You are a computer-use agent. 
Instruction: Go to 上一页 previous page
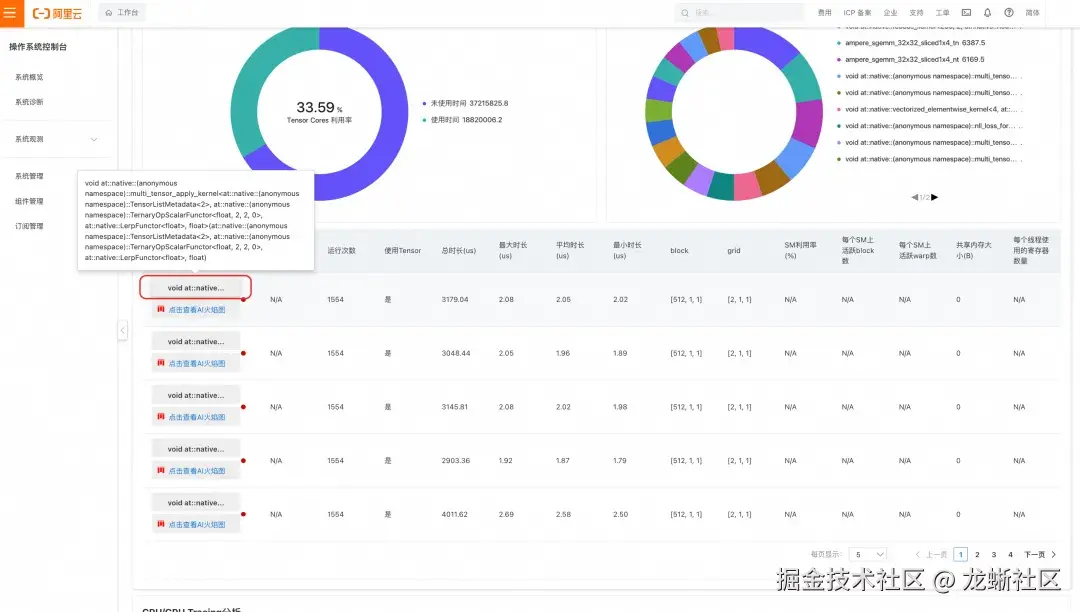931,554
